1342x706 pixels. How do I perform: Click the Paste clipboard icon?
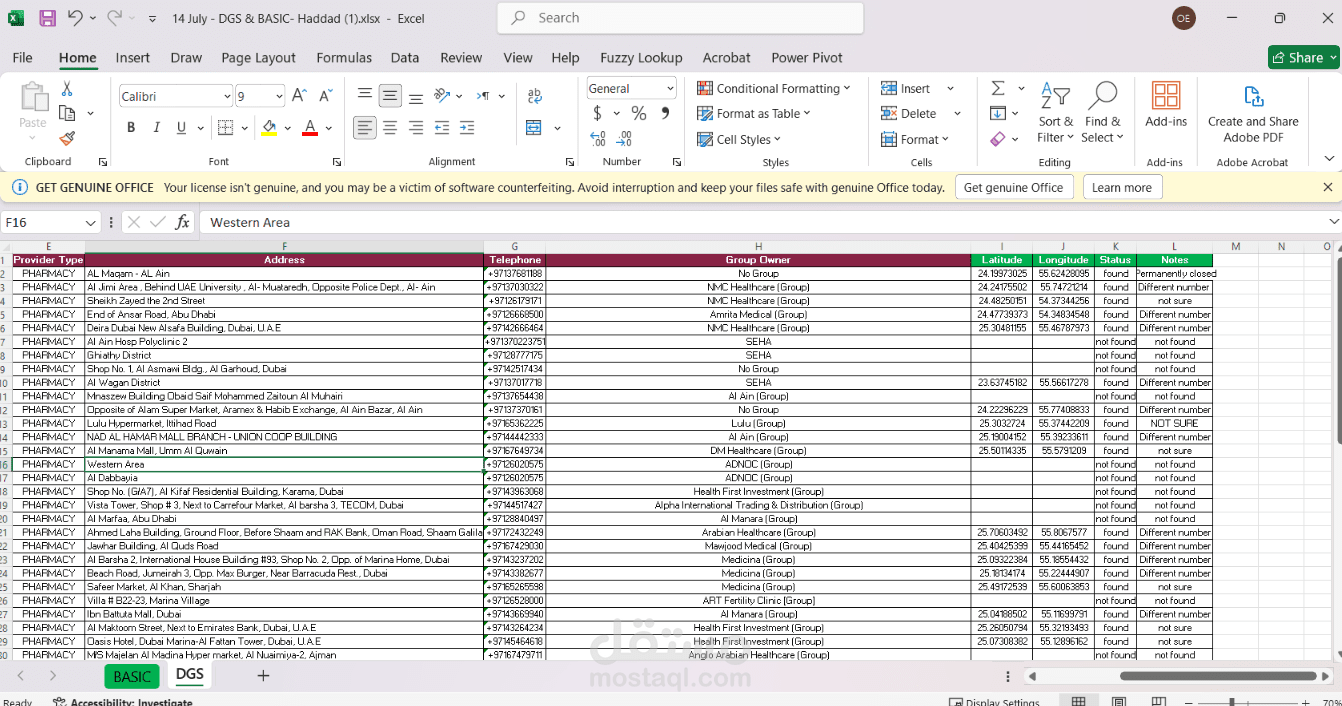tap(33, 97)
